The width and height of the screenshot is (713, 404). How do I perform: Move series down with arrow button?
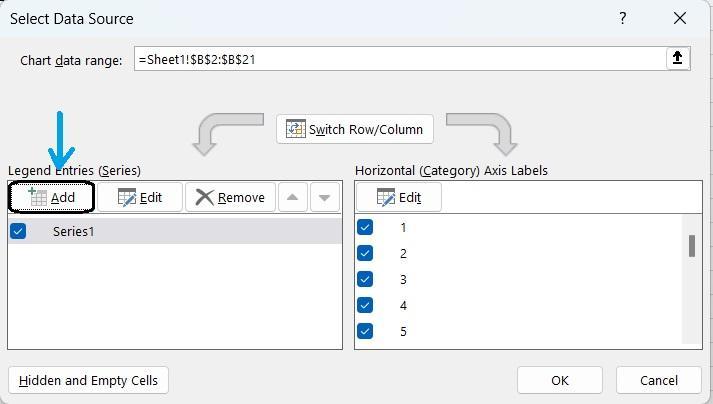(x=324, y=197)
